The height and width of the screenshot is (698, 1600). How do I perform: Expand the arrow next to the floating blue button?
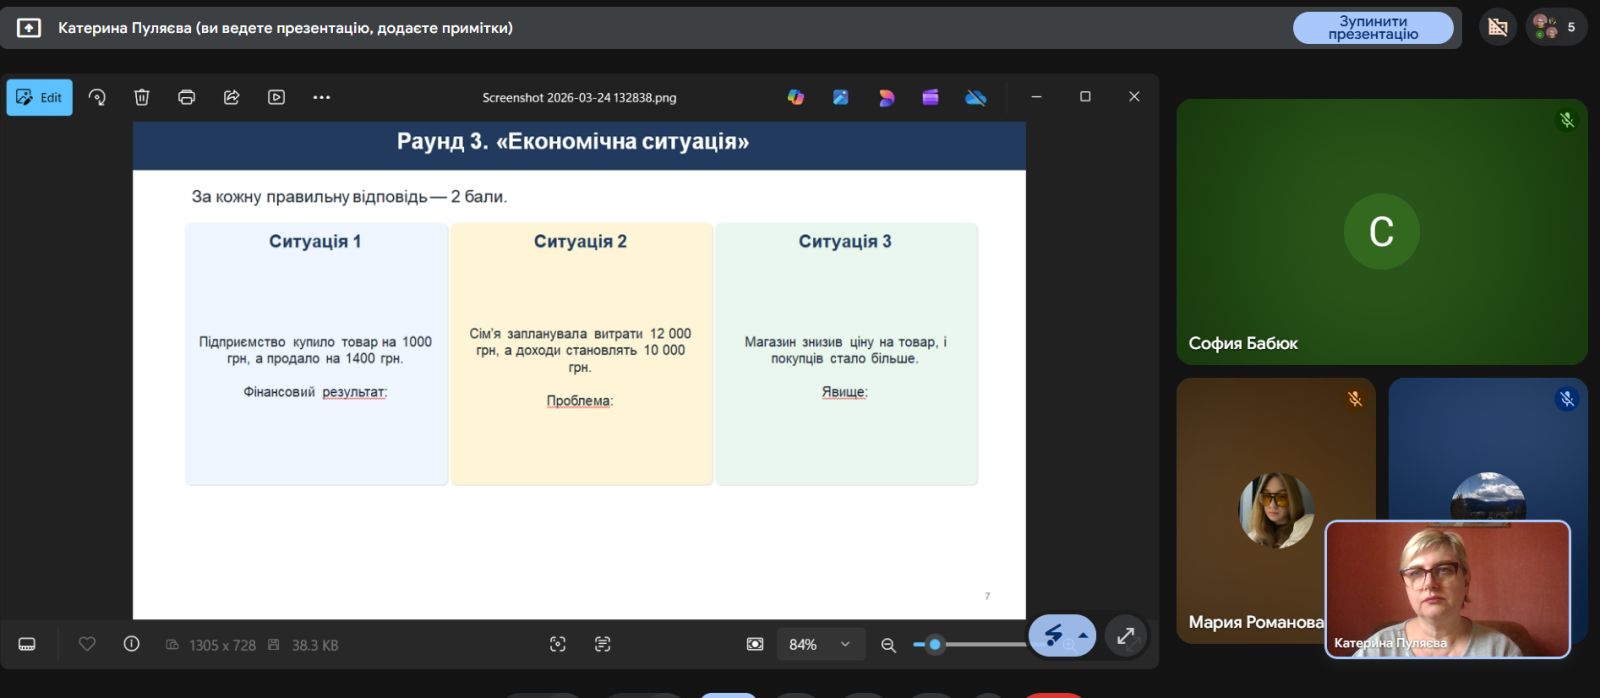pyautogui.click(x=1083, y=636)
